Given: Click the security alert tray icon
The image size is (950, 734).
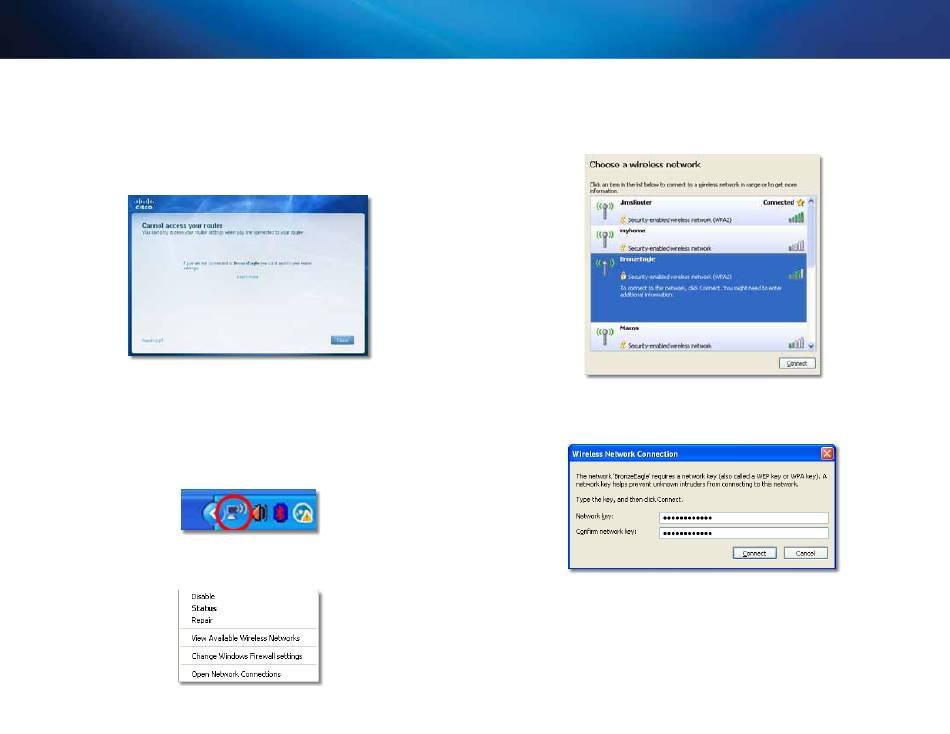Looking at the screenshot, I should (303, 513).
